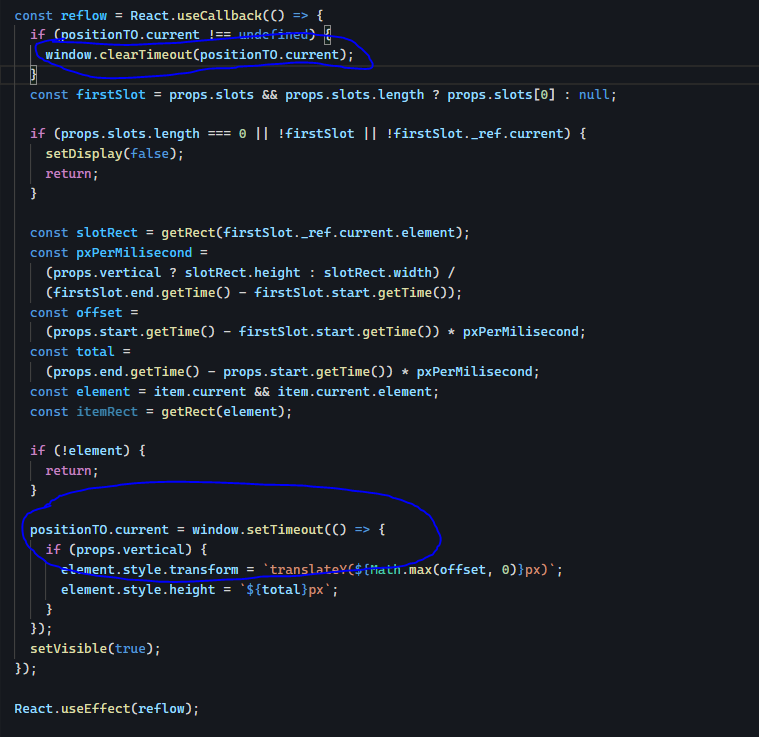Click the 'if (!element) {' line
The image size is (759, 737).
88,451
